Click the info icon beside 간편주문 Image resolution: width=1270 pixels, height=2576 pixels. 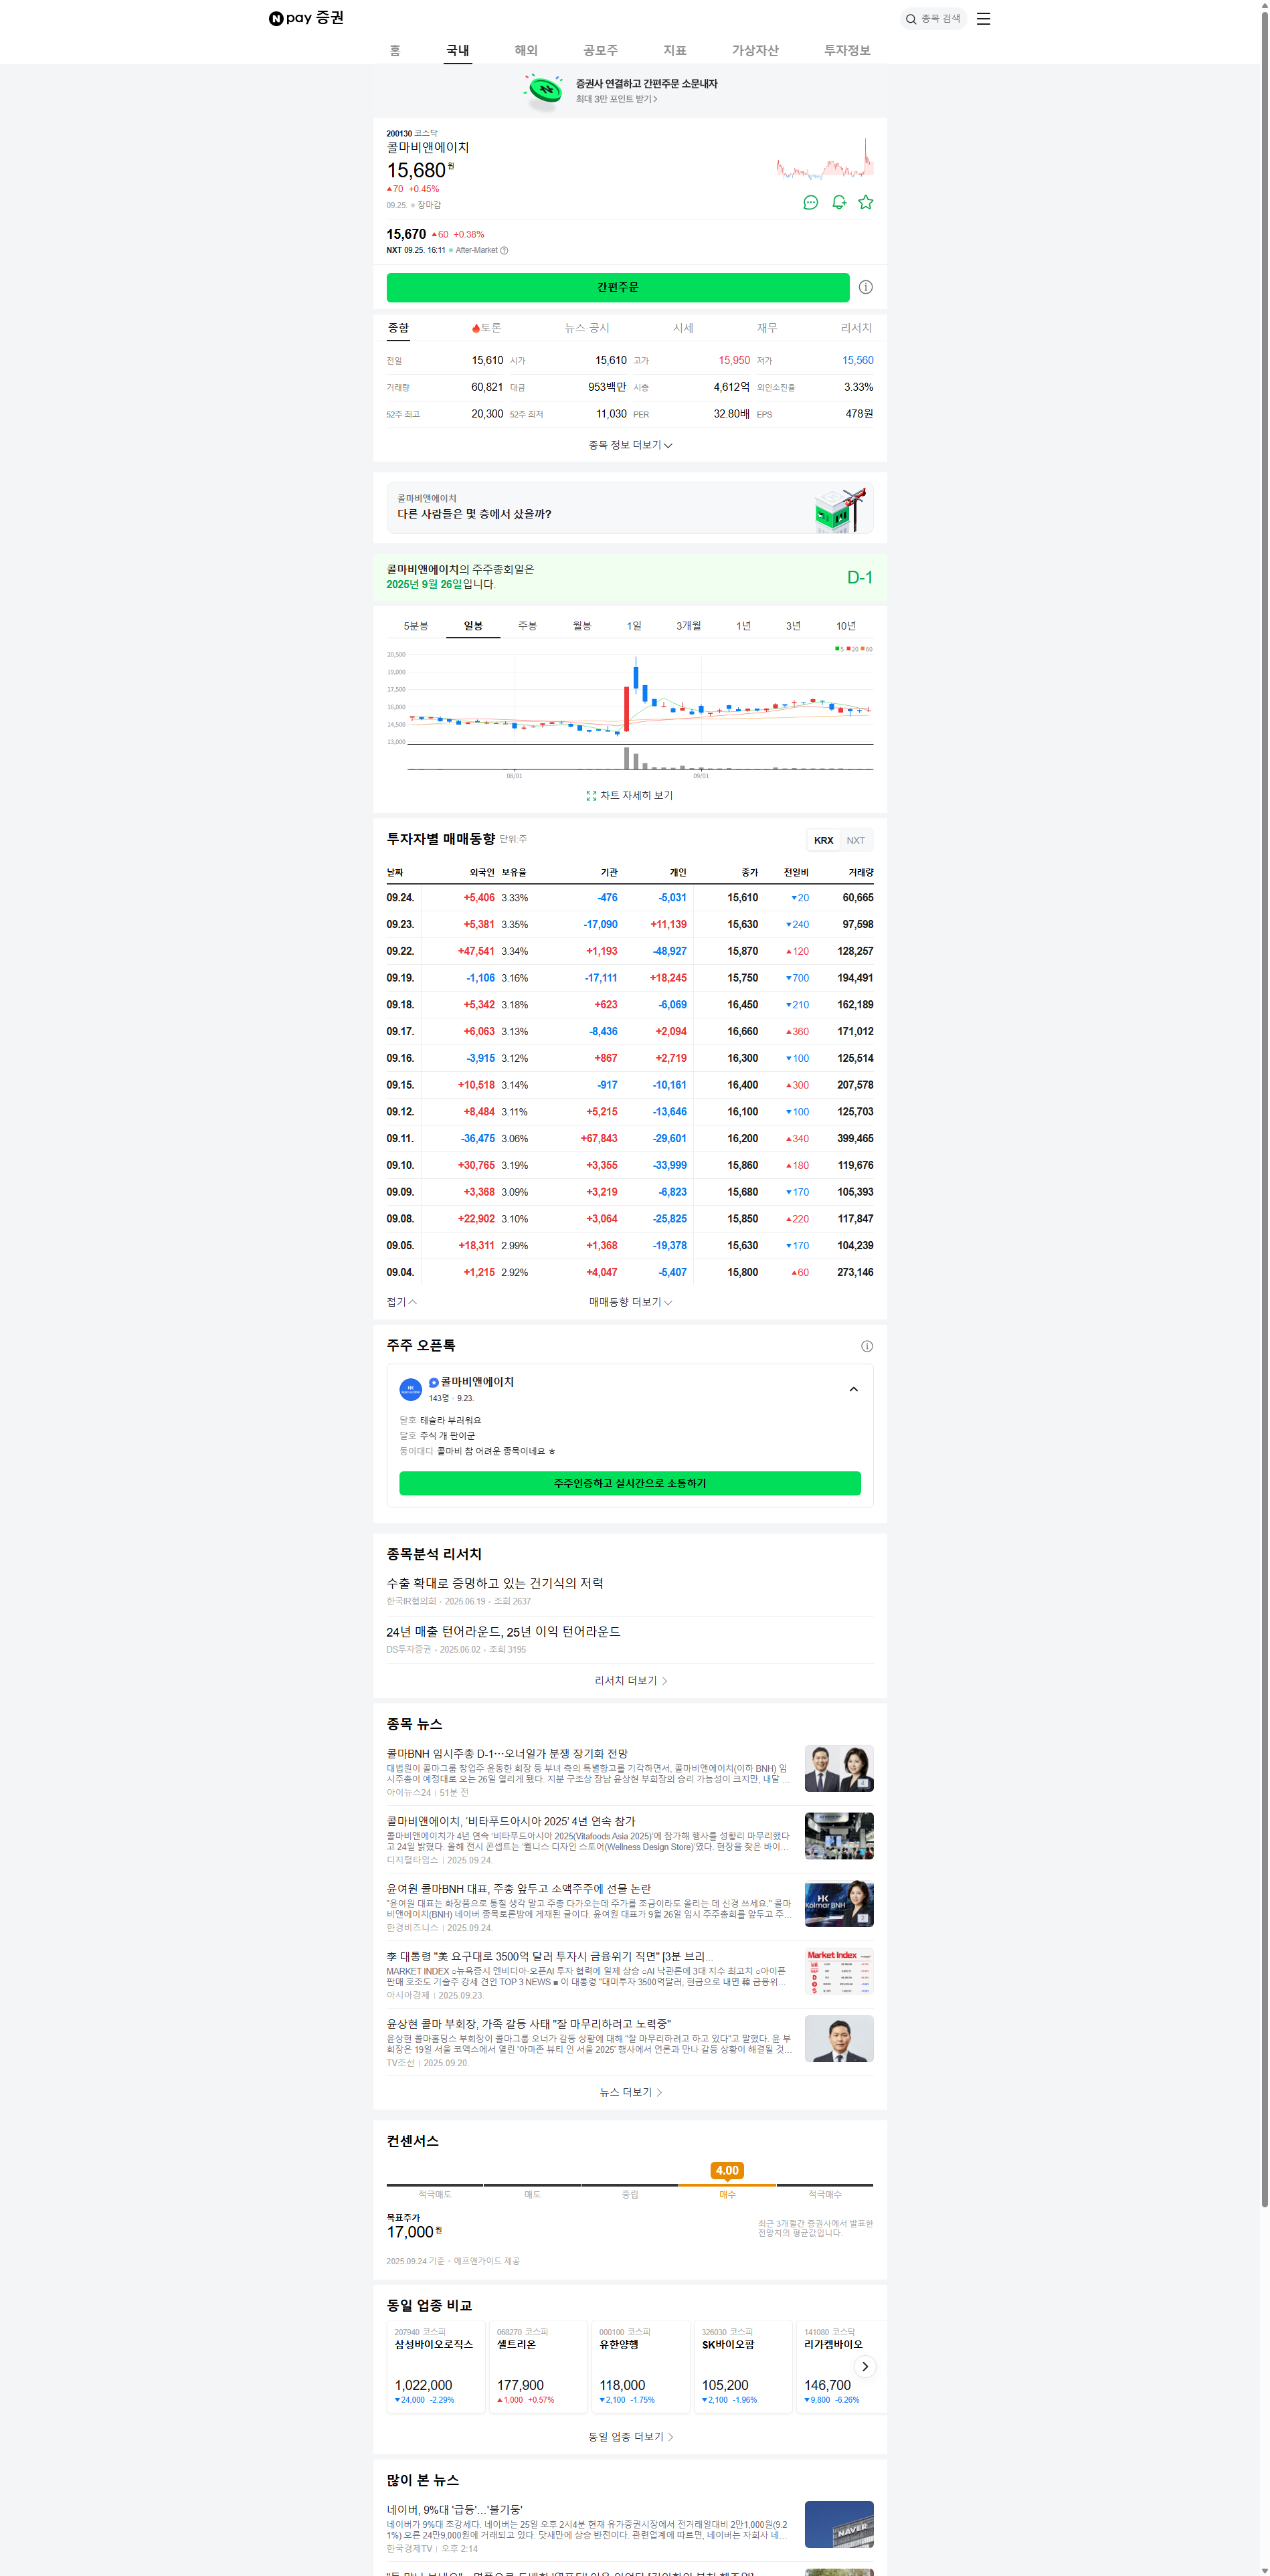pos(866,287)
